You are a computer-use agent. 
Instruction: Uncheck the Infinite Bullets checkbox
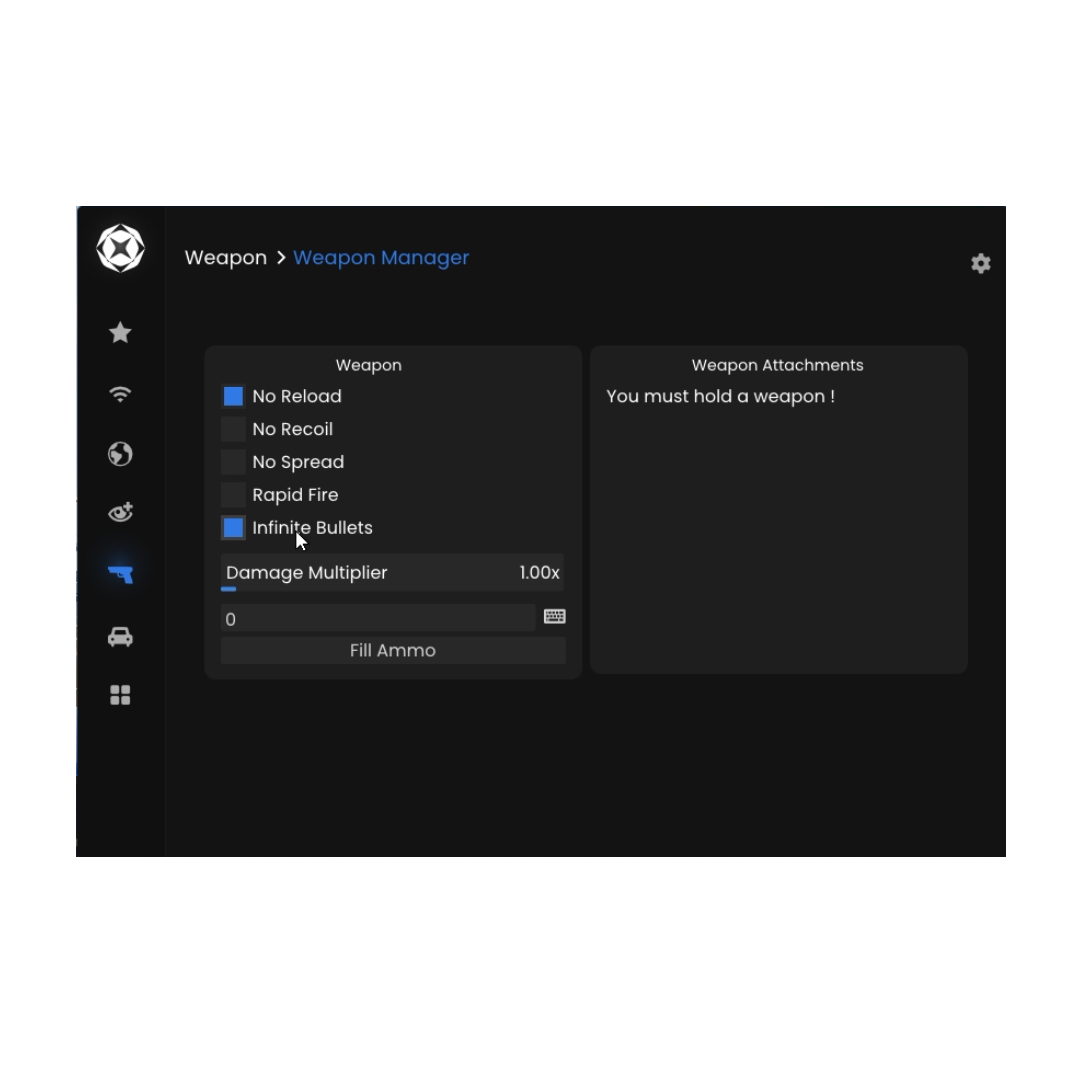click(x=233, y=528)
